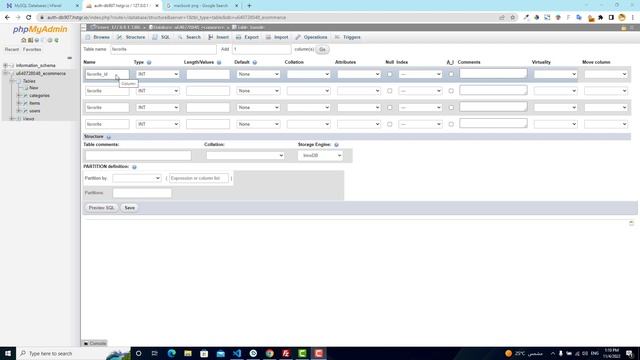640x360 pixels.
Task: Open the Browse tab
Action: [98, 37]
